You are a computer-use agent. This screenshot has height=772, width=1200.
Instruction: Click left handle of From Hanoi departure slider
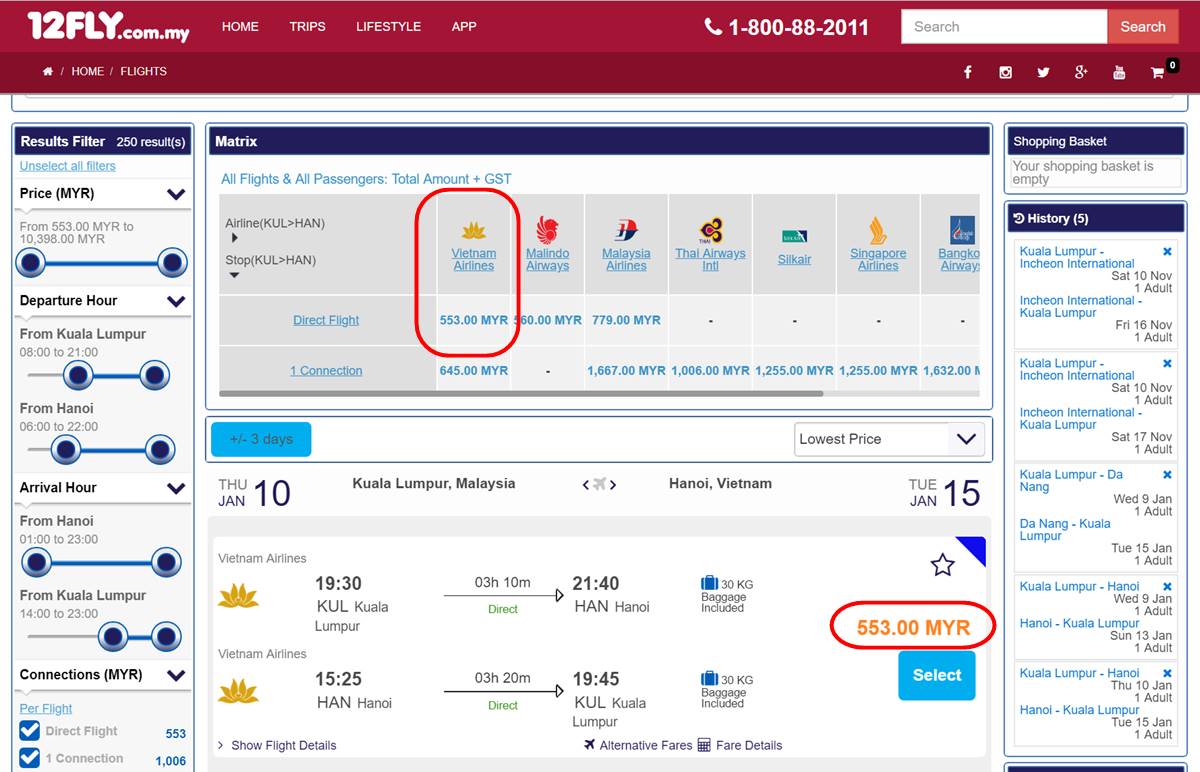65,450
